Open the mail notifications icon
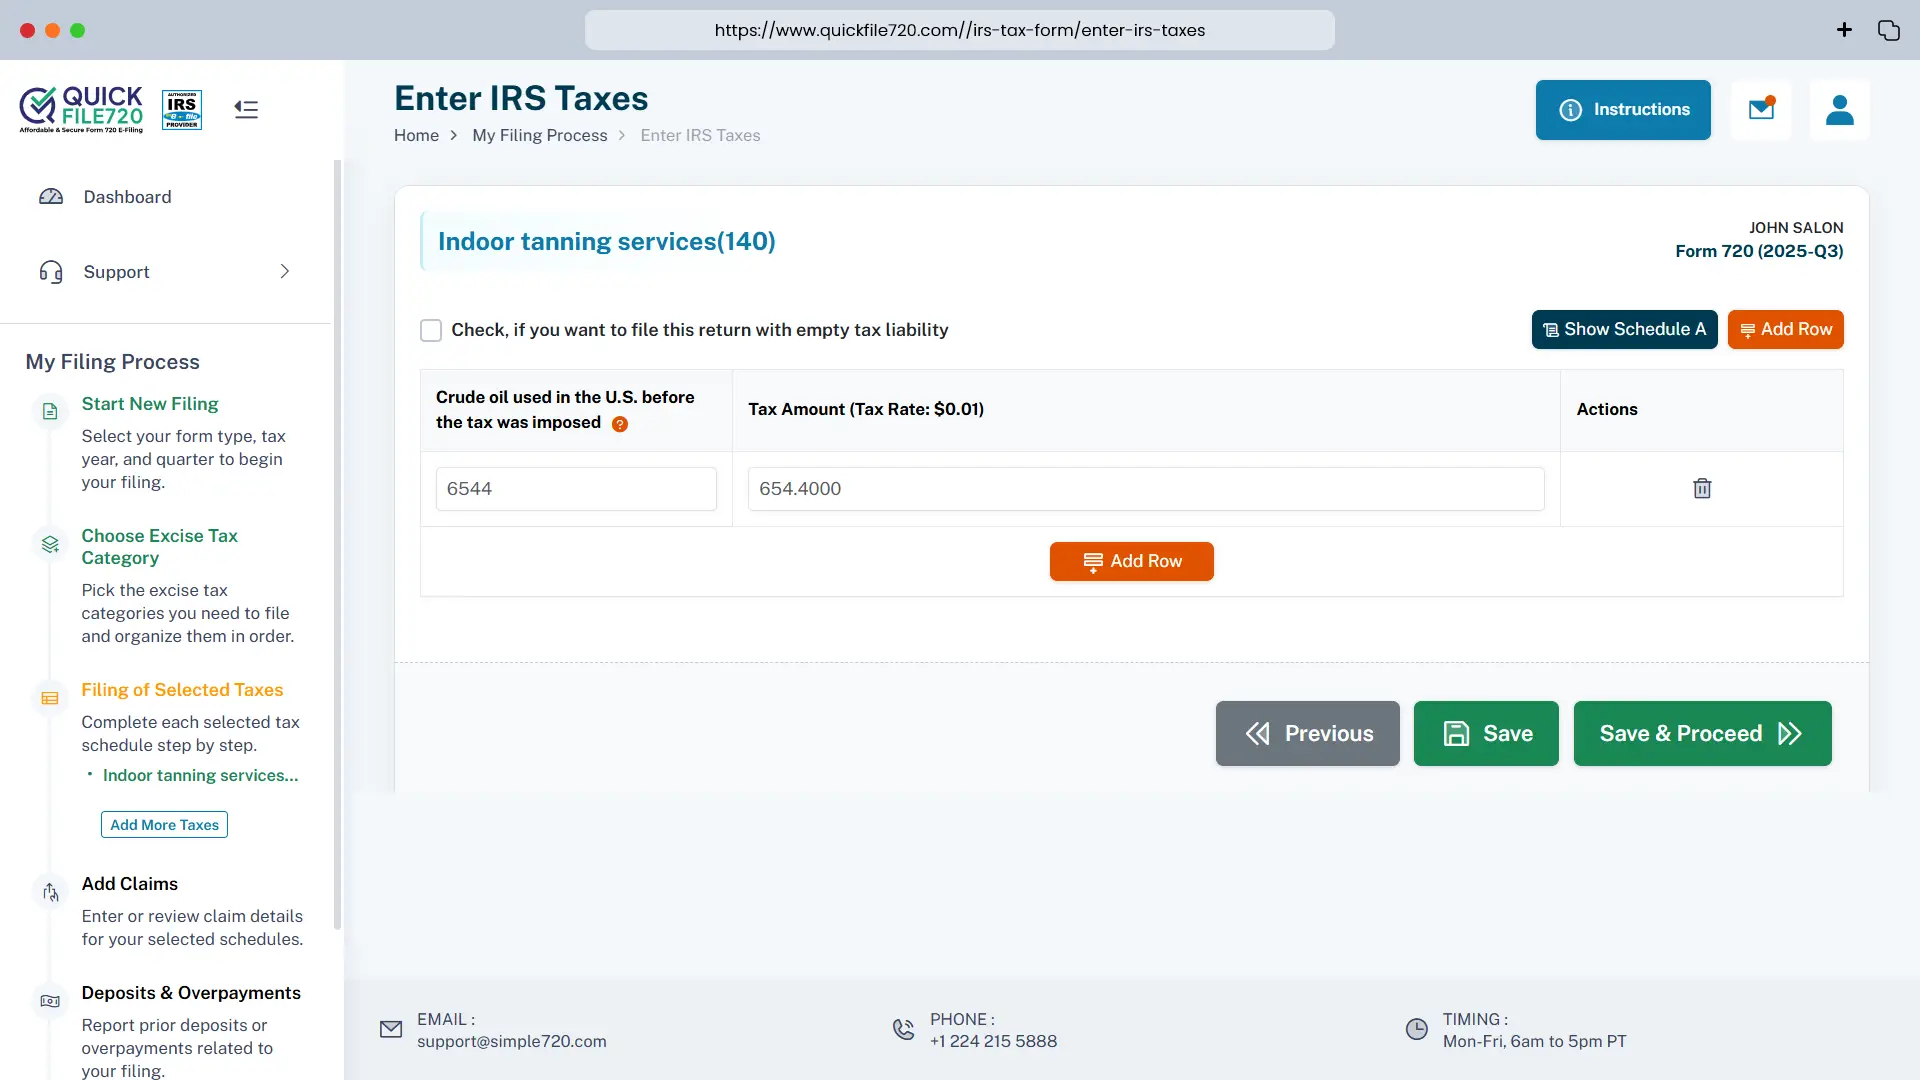 [1761, 109]
